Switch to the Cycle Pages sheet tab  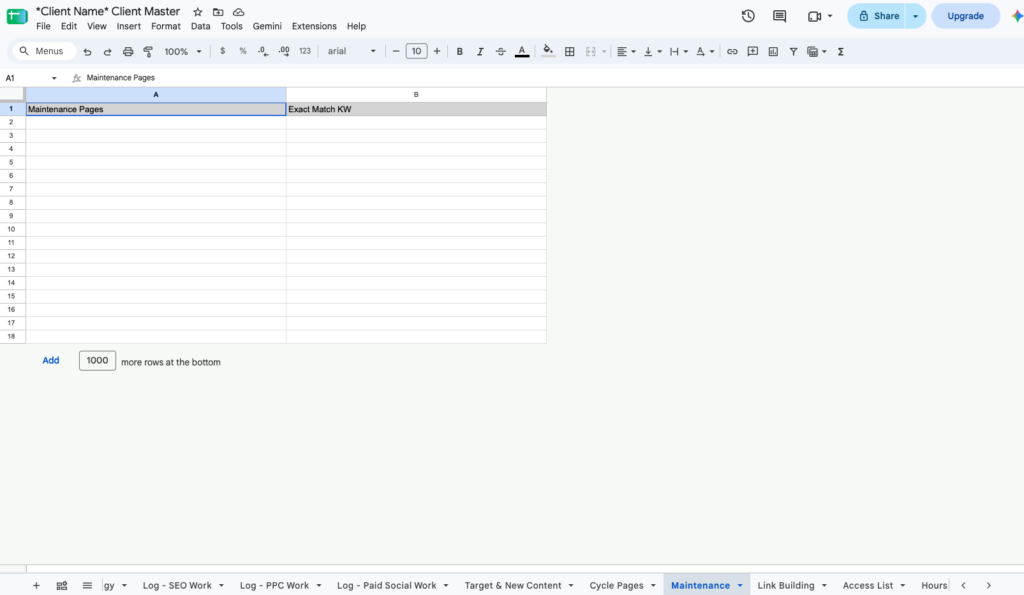[x=616, y=585]
